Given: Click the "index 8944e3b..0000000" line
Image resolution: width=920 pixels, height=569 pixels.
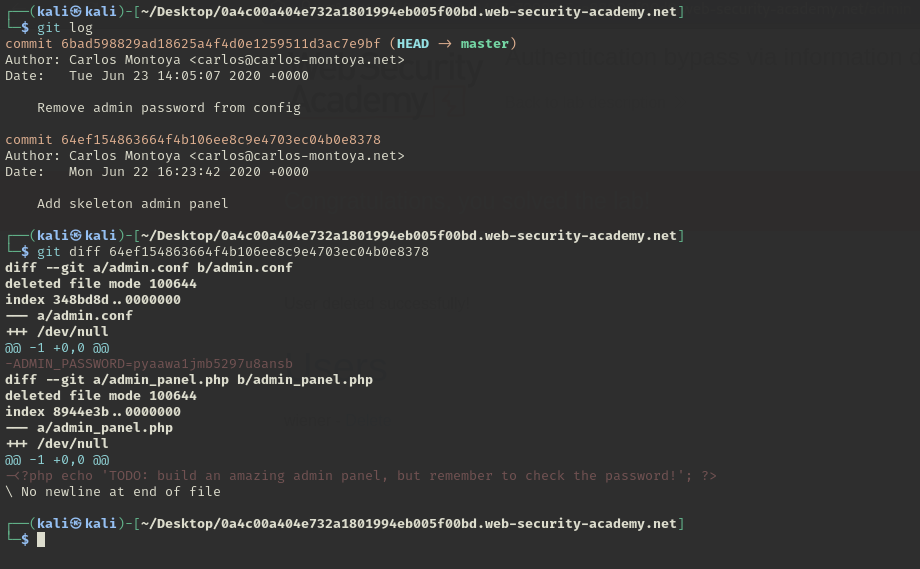Looking at the screenshot, I should 93,412.
